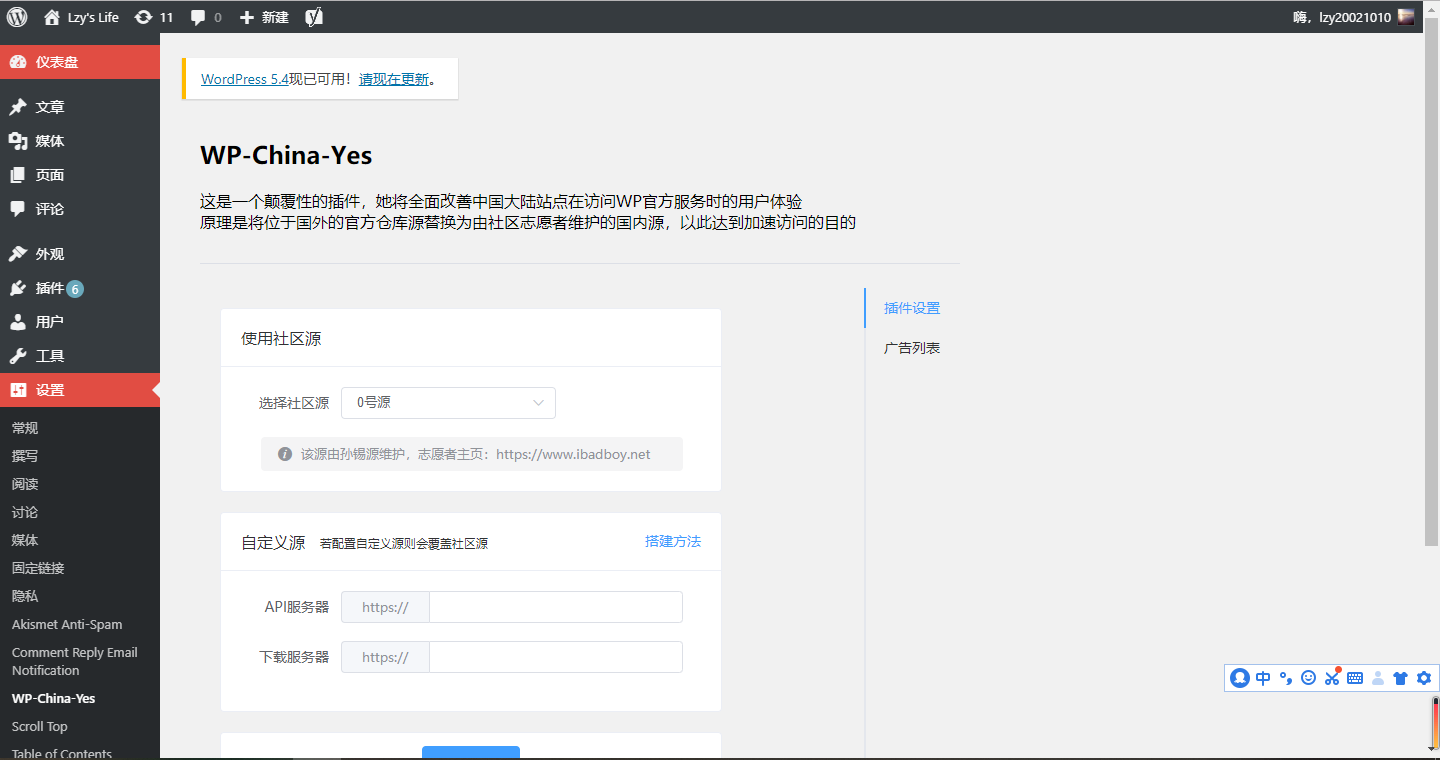Click the plug icon beside 插件
Viewport: 1440px width, 760px height.
(x=18, y=288)
